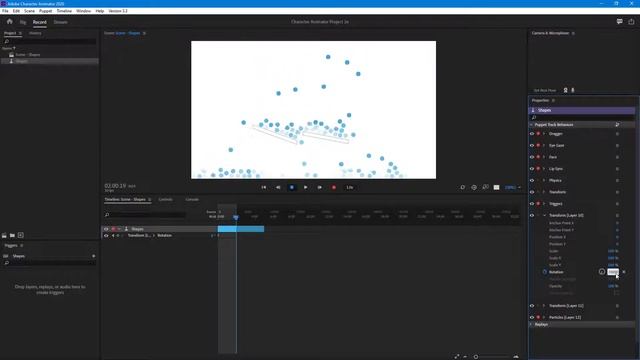
Task: Open Camera & Microphone panel menu
Action: tap(573, 33)
